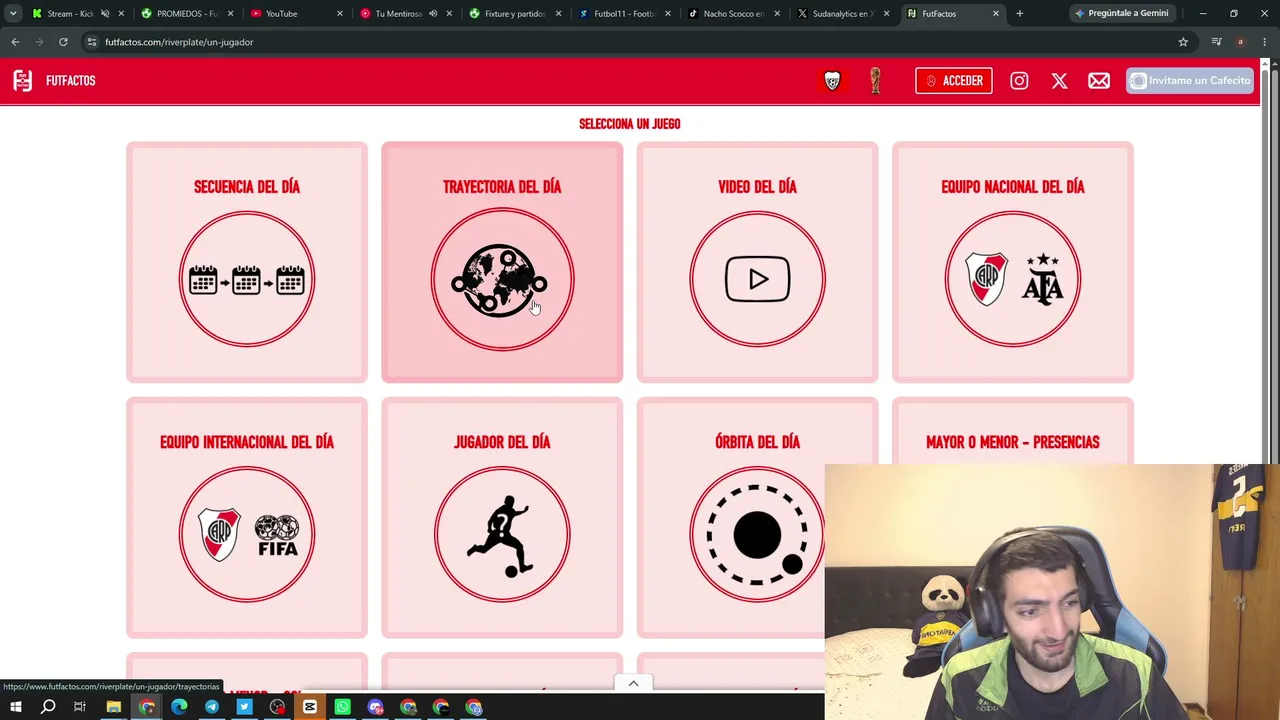Switch to the Tu Mentirosa tab
The height and width of the screenshot is (720, 1280).
(398, 14)
